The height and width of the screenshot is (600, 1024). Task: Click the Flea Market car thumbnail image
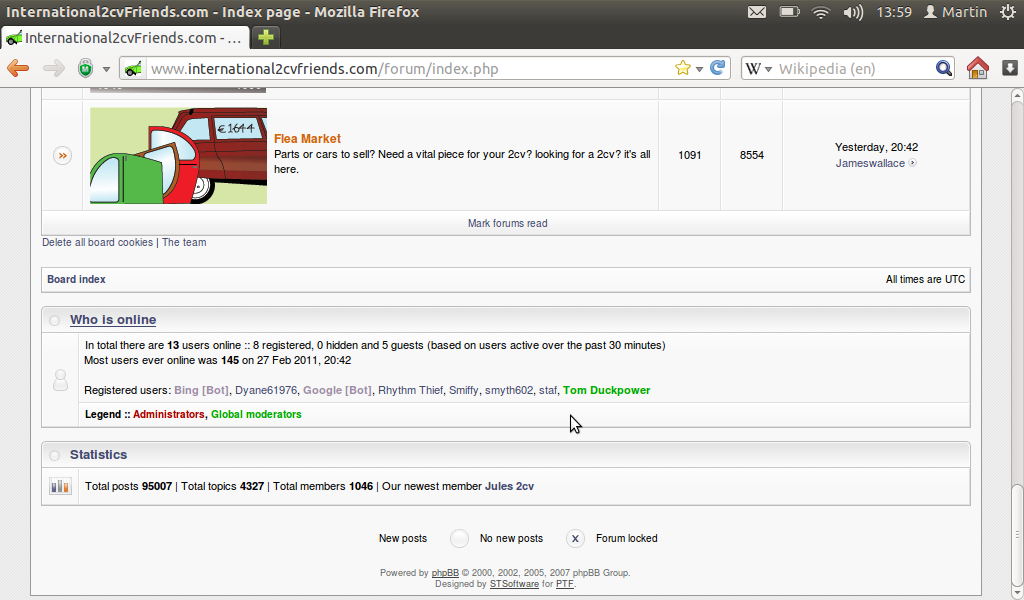coord(178,155)
